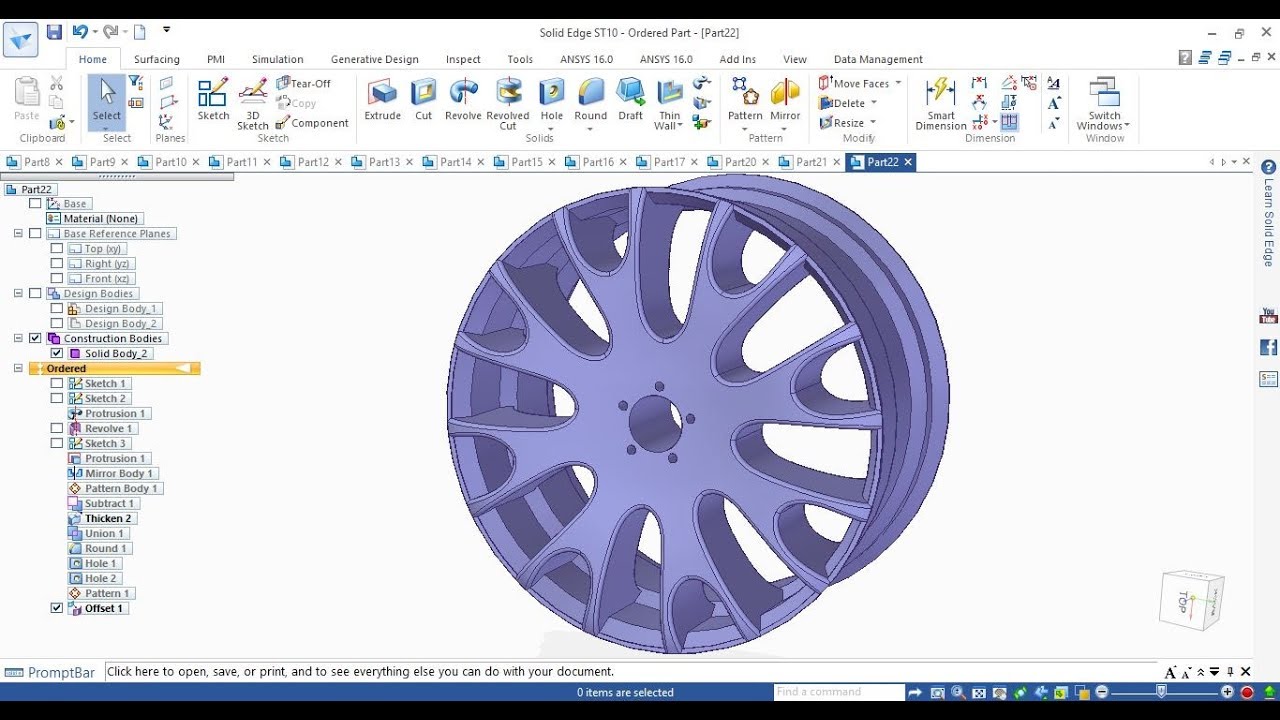Select the Cut tool in Solids

click(424, 101)
